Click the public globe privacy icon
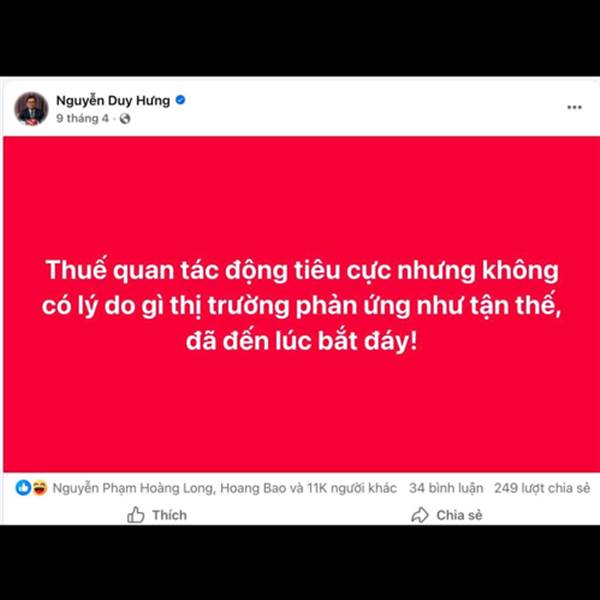The width and height of the screenshot is (600, 600). coord(125,119)
